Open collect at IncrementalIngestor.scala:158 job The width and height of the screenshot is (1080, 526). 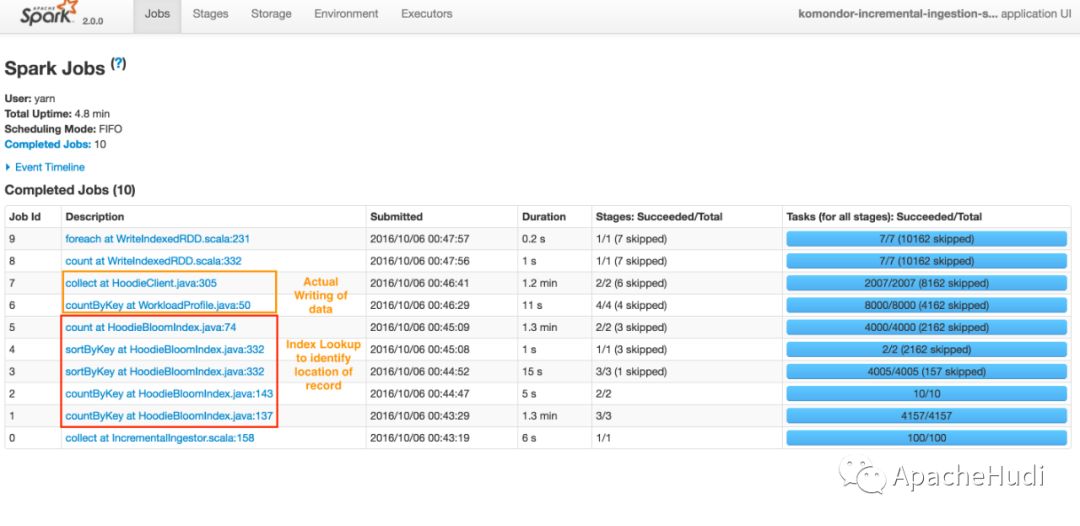(x=160, y=438)
